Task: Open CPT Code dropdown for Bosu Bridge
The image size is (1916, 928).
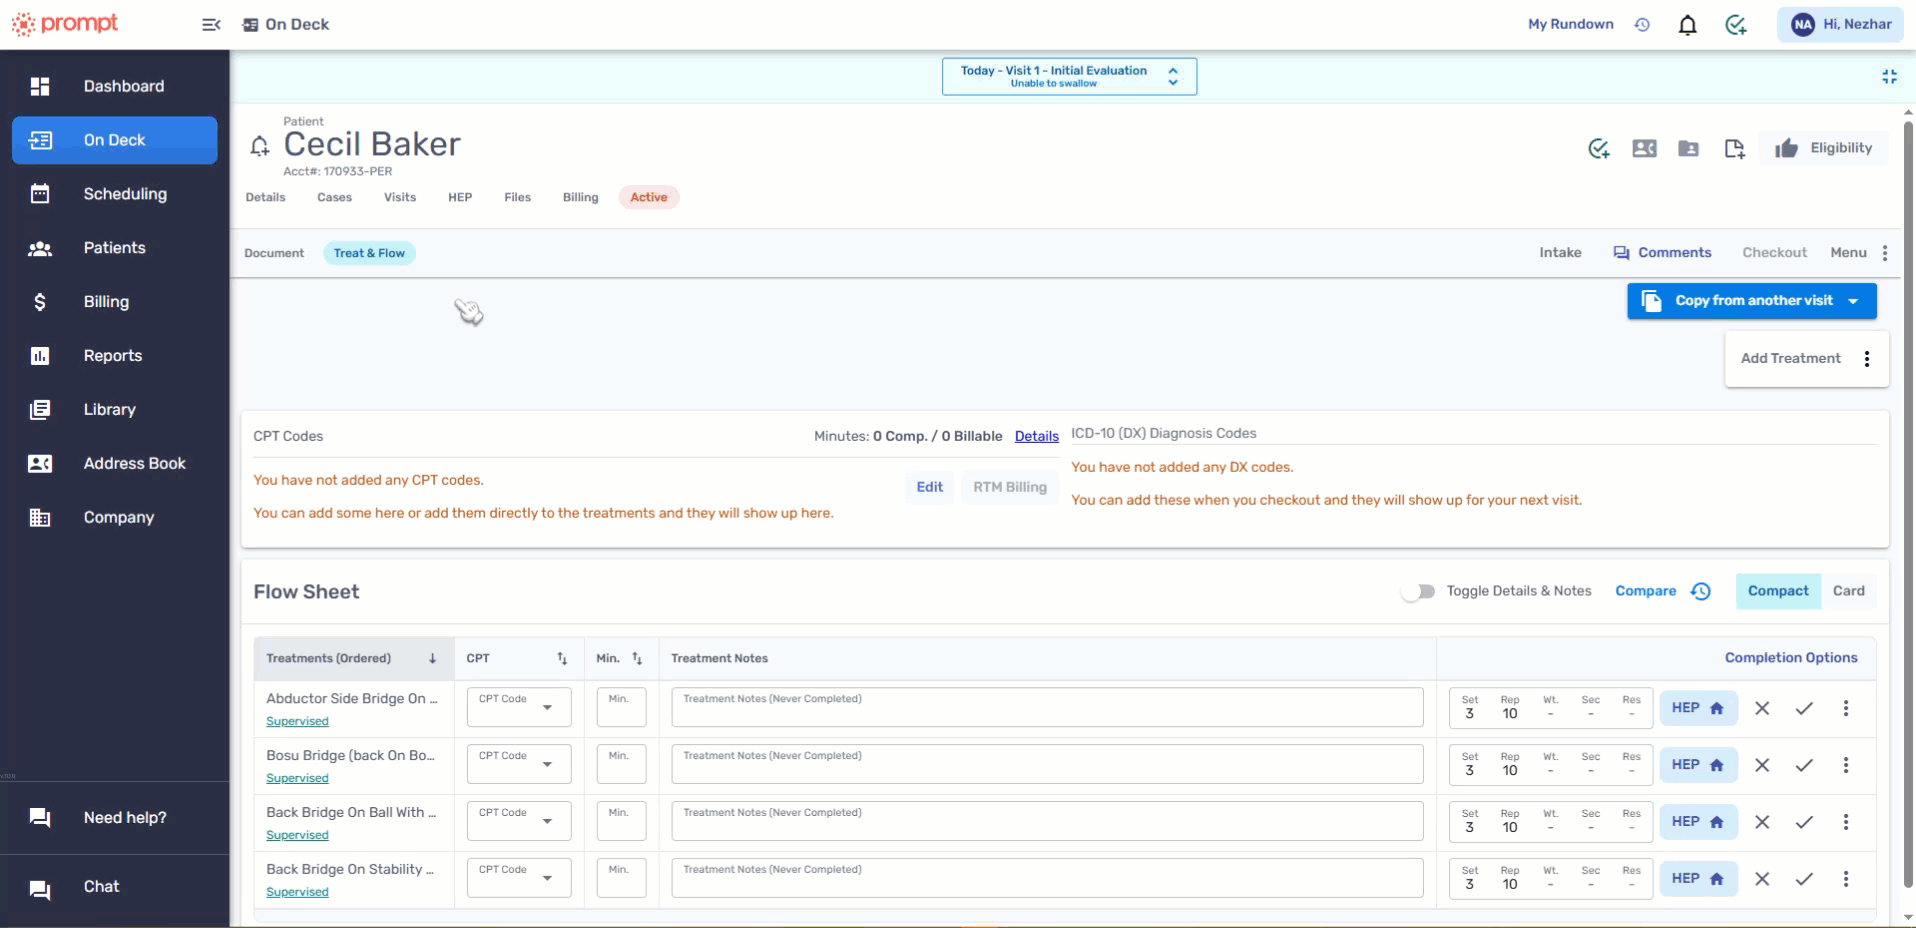Action: point(519,764)
